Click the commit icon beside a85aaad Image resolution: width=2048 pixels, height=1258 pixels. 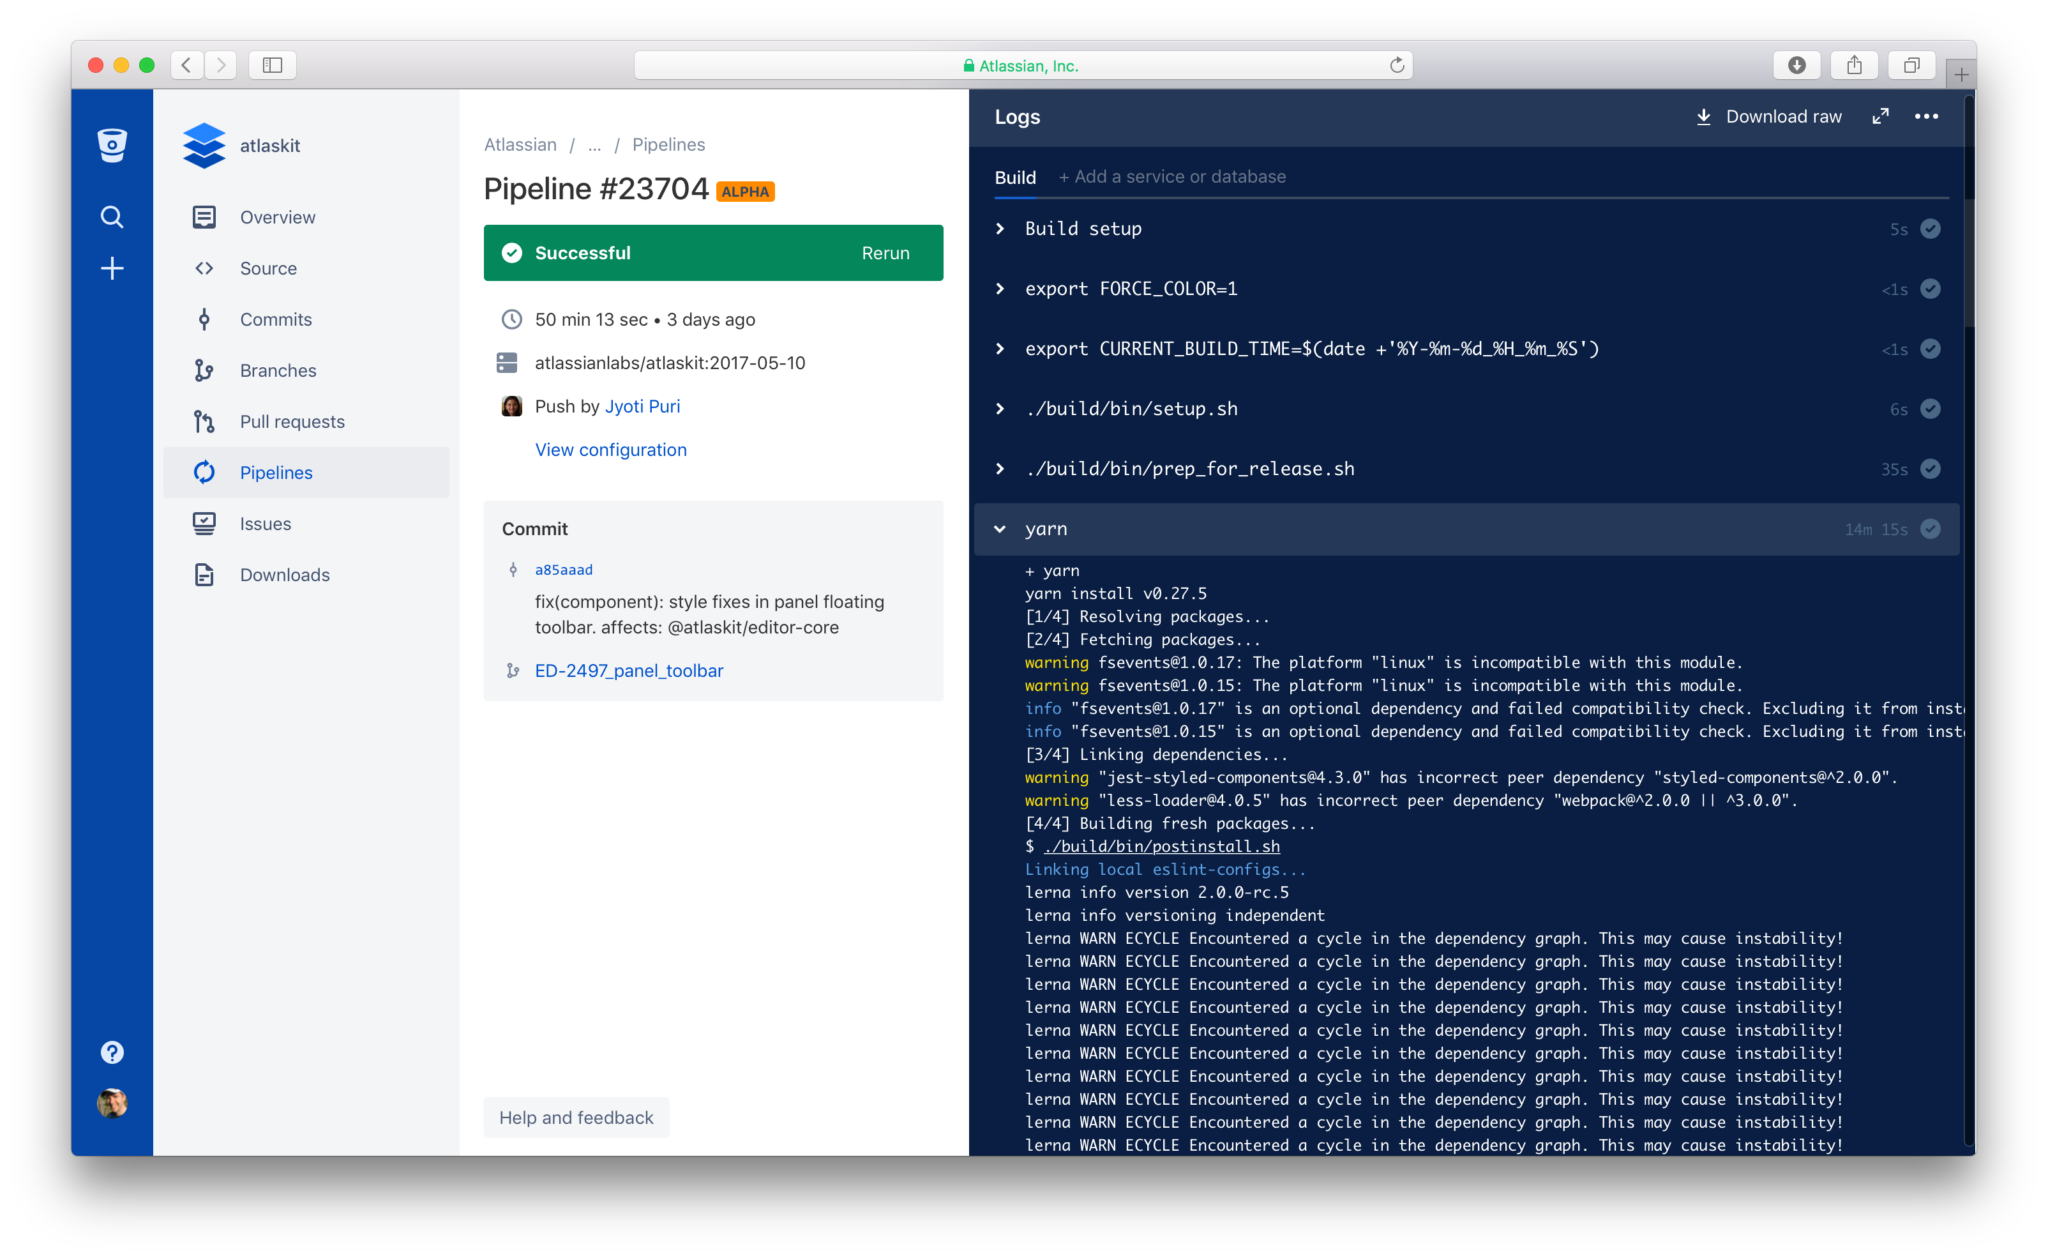point(513,569)
